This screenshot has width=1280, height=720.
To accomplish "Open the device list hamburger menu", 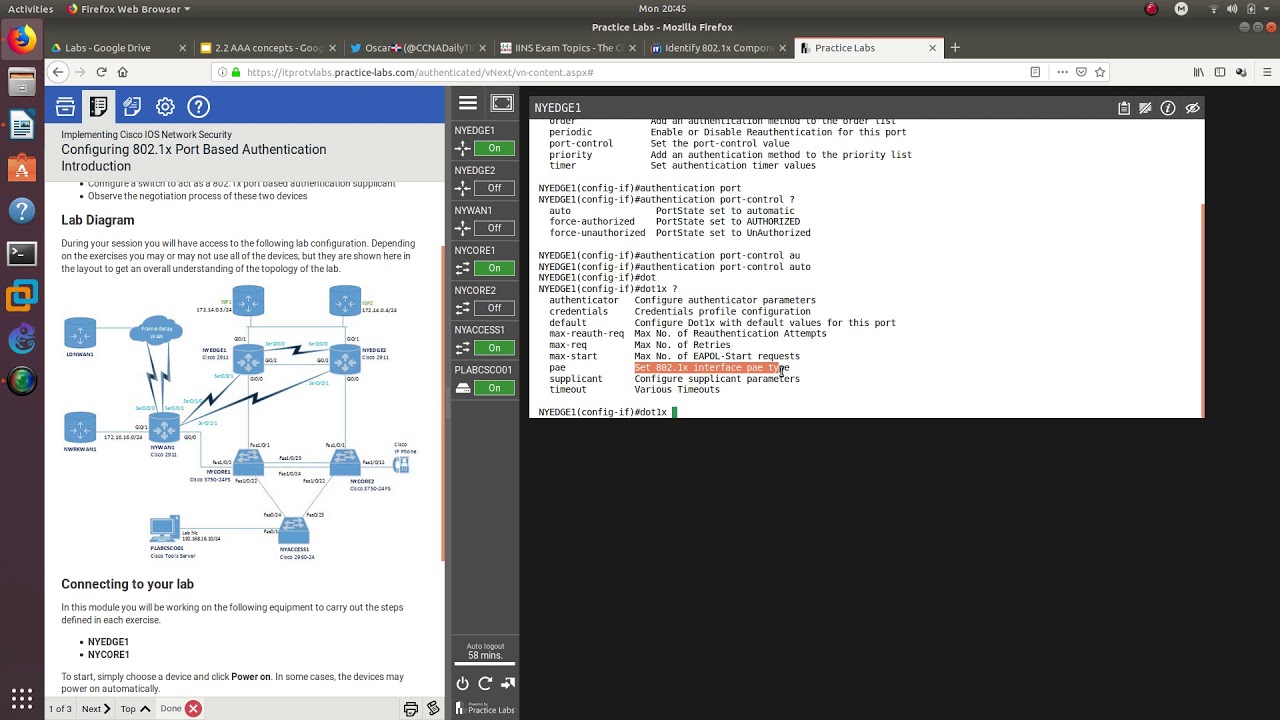I will pyautogui.click(x=468, y=103).
